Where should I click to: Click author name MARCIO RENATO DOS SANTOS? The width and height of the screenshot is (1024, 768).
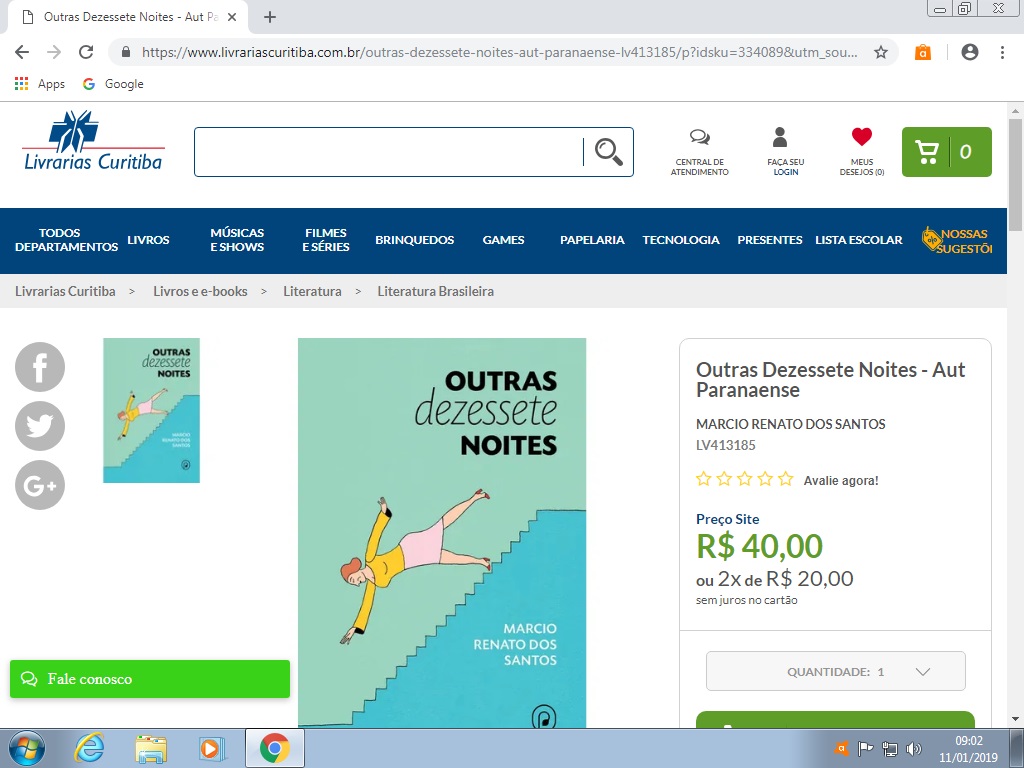(790, 424)
